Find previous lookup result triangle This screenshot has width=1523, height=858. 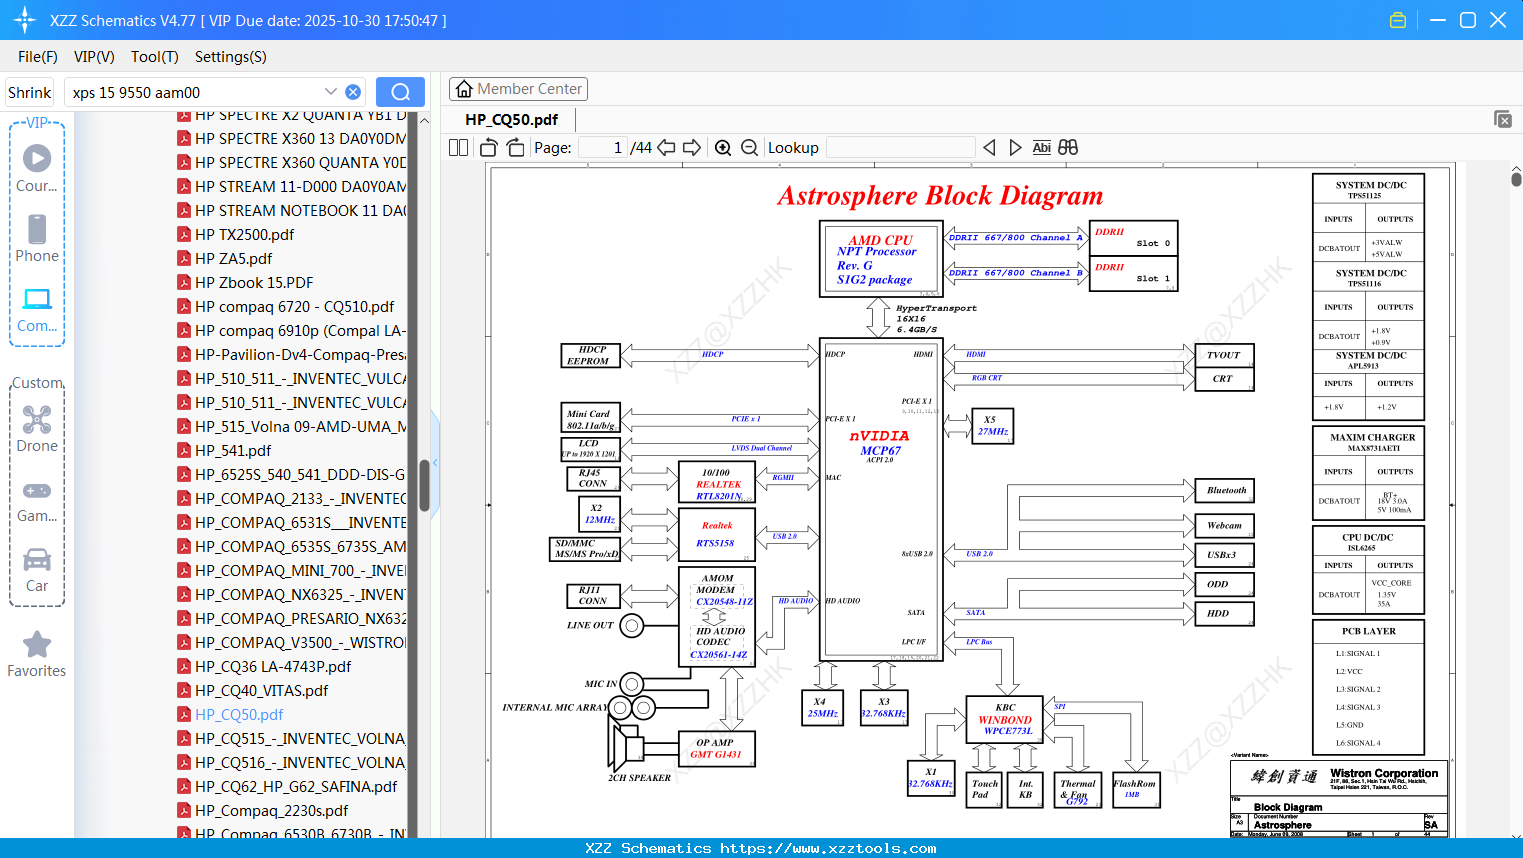point(989,147)
